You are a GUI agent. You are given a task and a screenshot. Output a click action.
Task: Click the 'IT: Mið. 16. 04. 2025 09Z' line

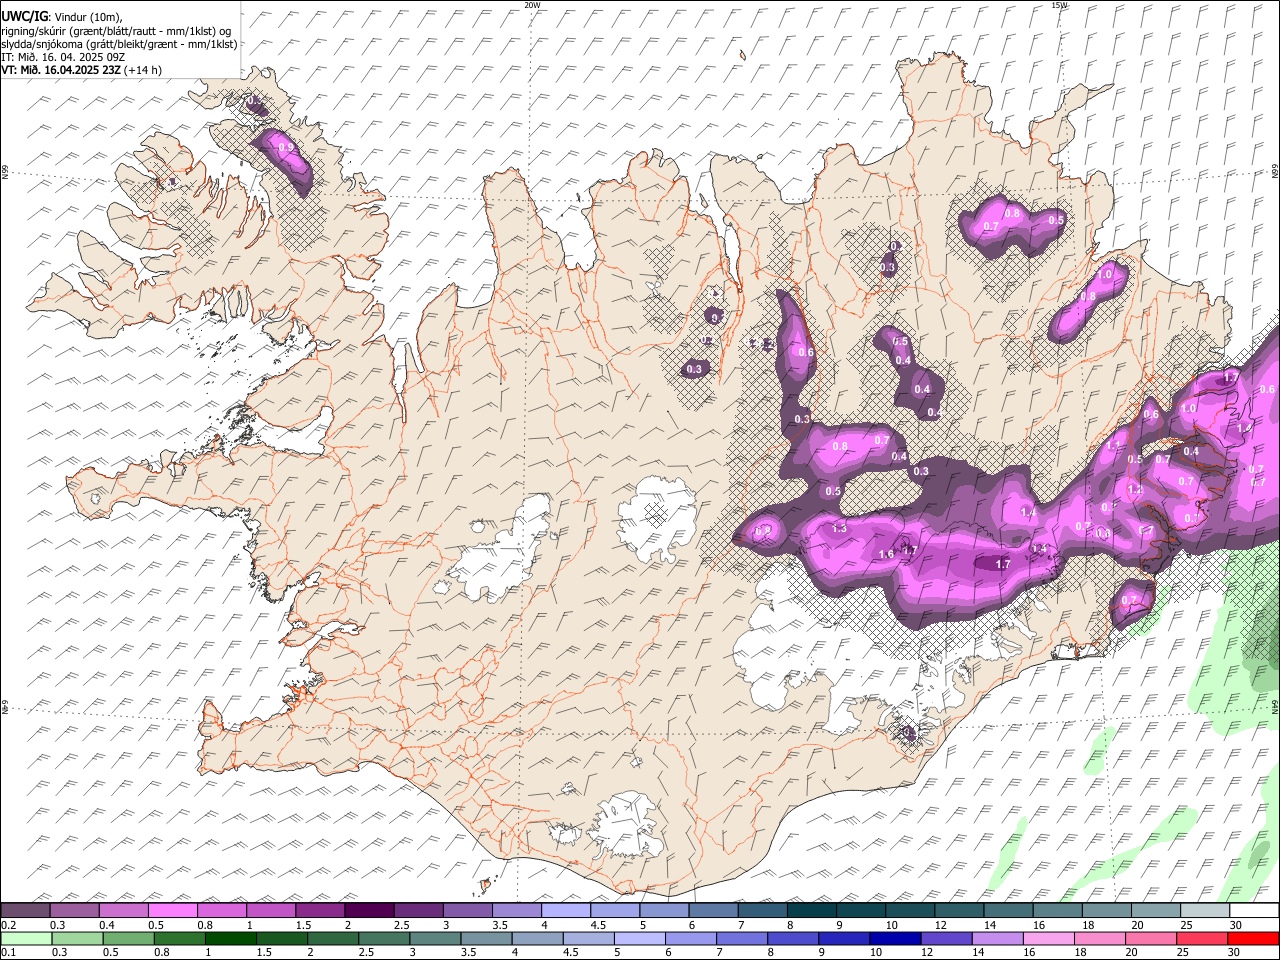pos(63,57)
